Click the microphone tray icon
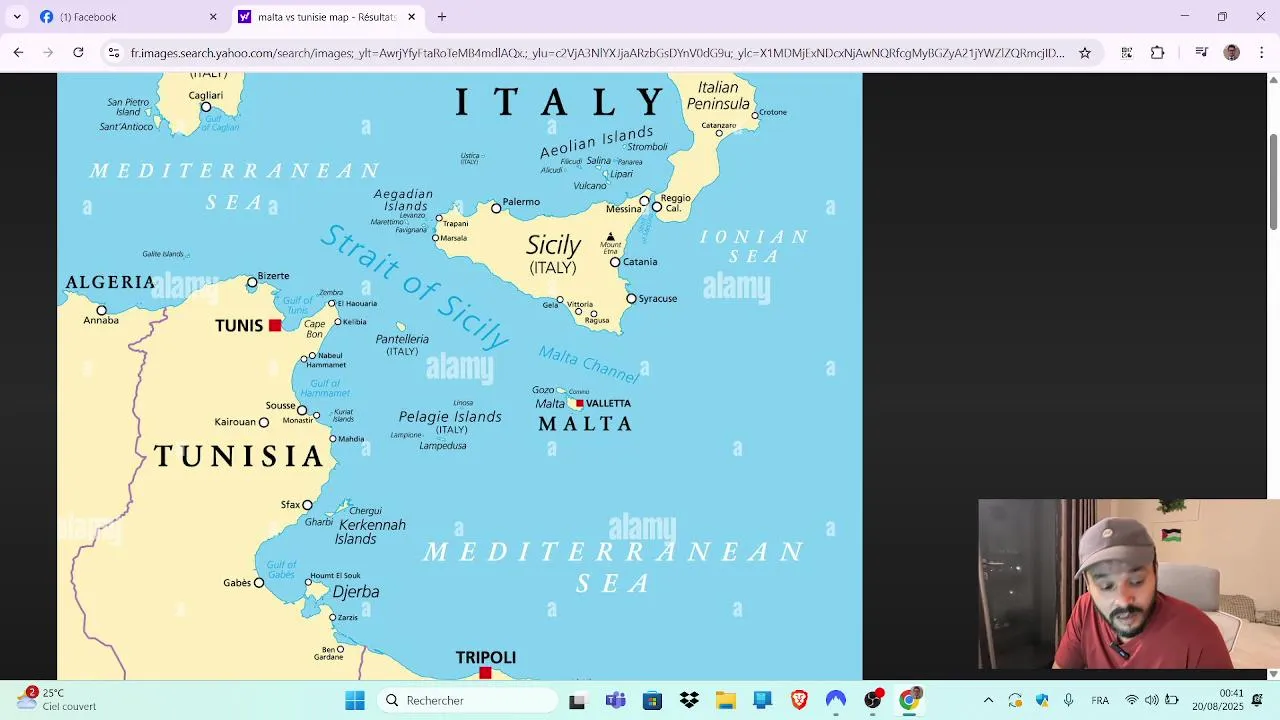Screen dimensions: 1280x720 (1069, 700)
